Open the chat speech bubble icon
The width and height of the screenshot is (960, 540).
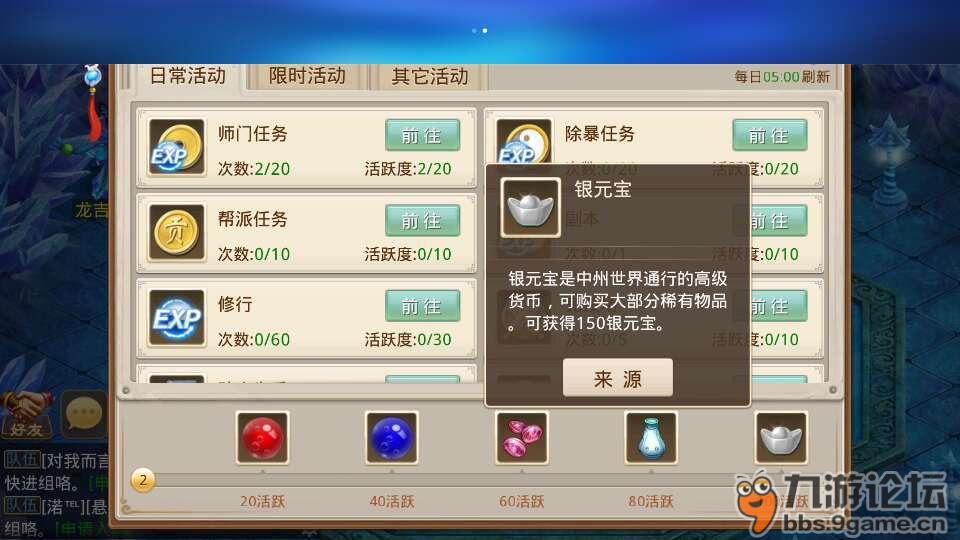pyautogui.click(x=84, y=414)
